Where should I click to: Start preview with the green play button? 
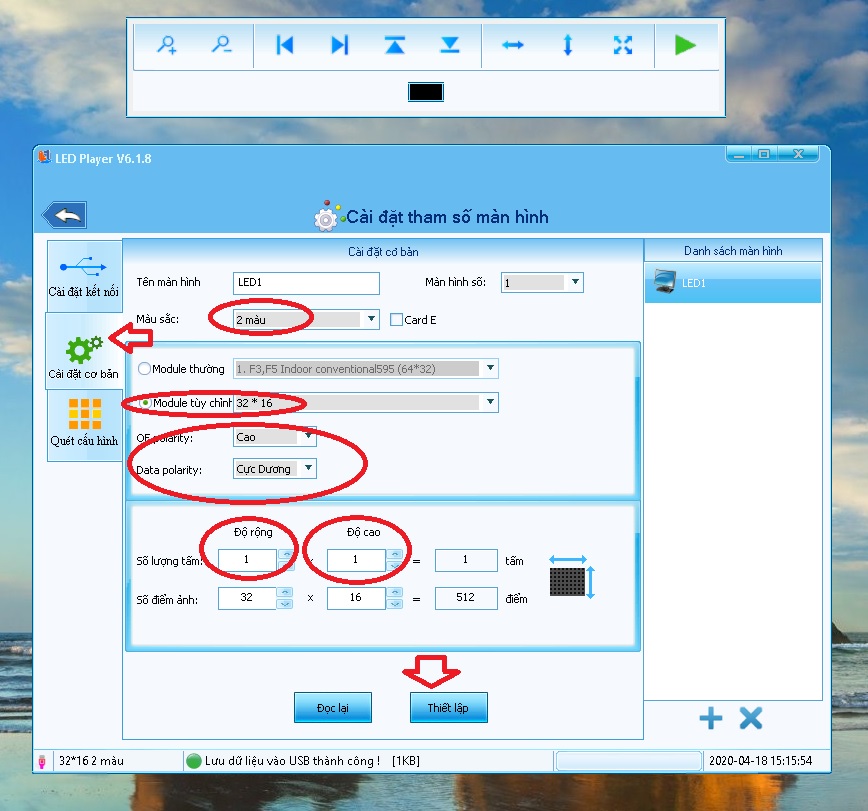(x=685, y=45)
